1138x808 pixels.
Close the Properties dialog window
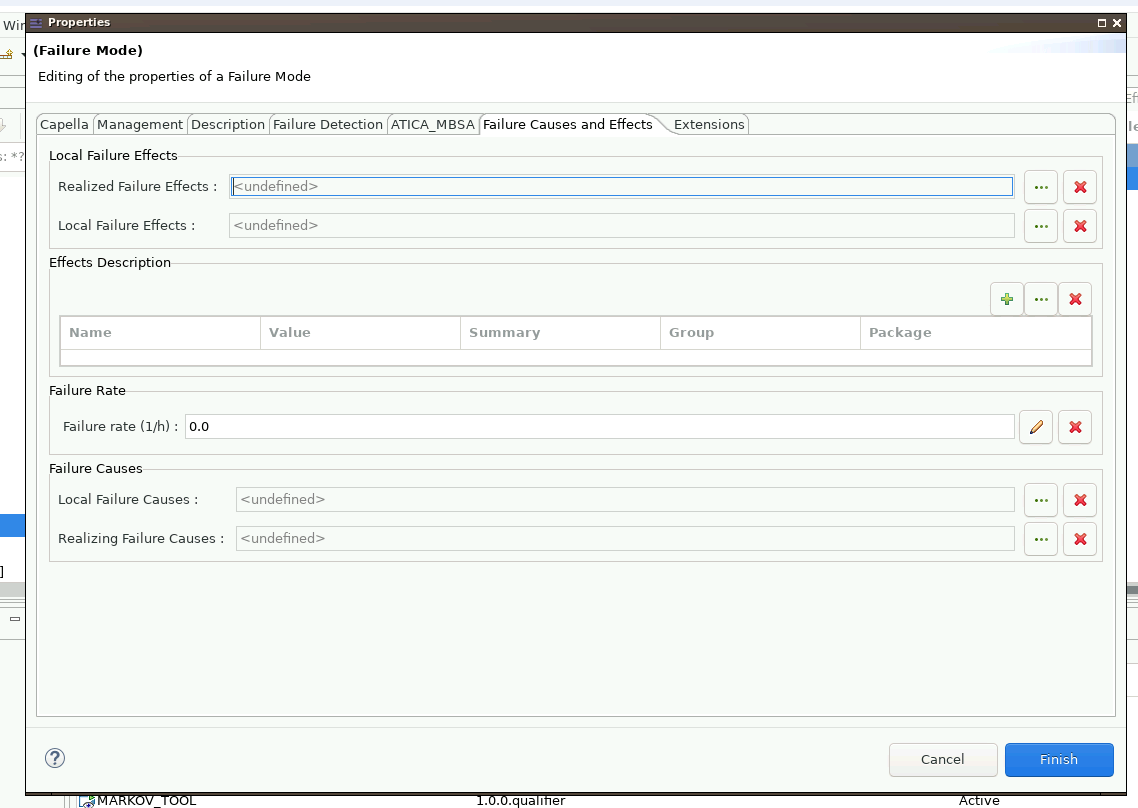coord(1117,23)
